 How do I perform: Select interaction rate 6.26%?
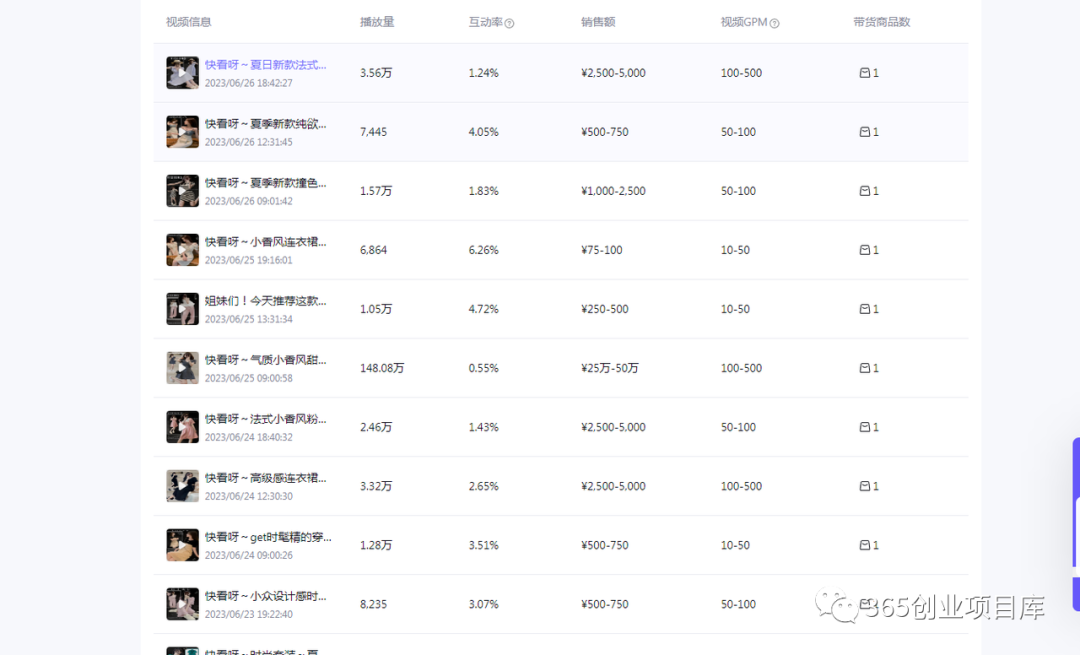coord(484,250)
